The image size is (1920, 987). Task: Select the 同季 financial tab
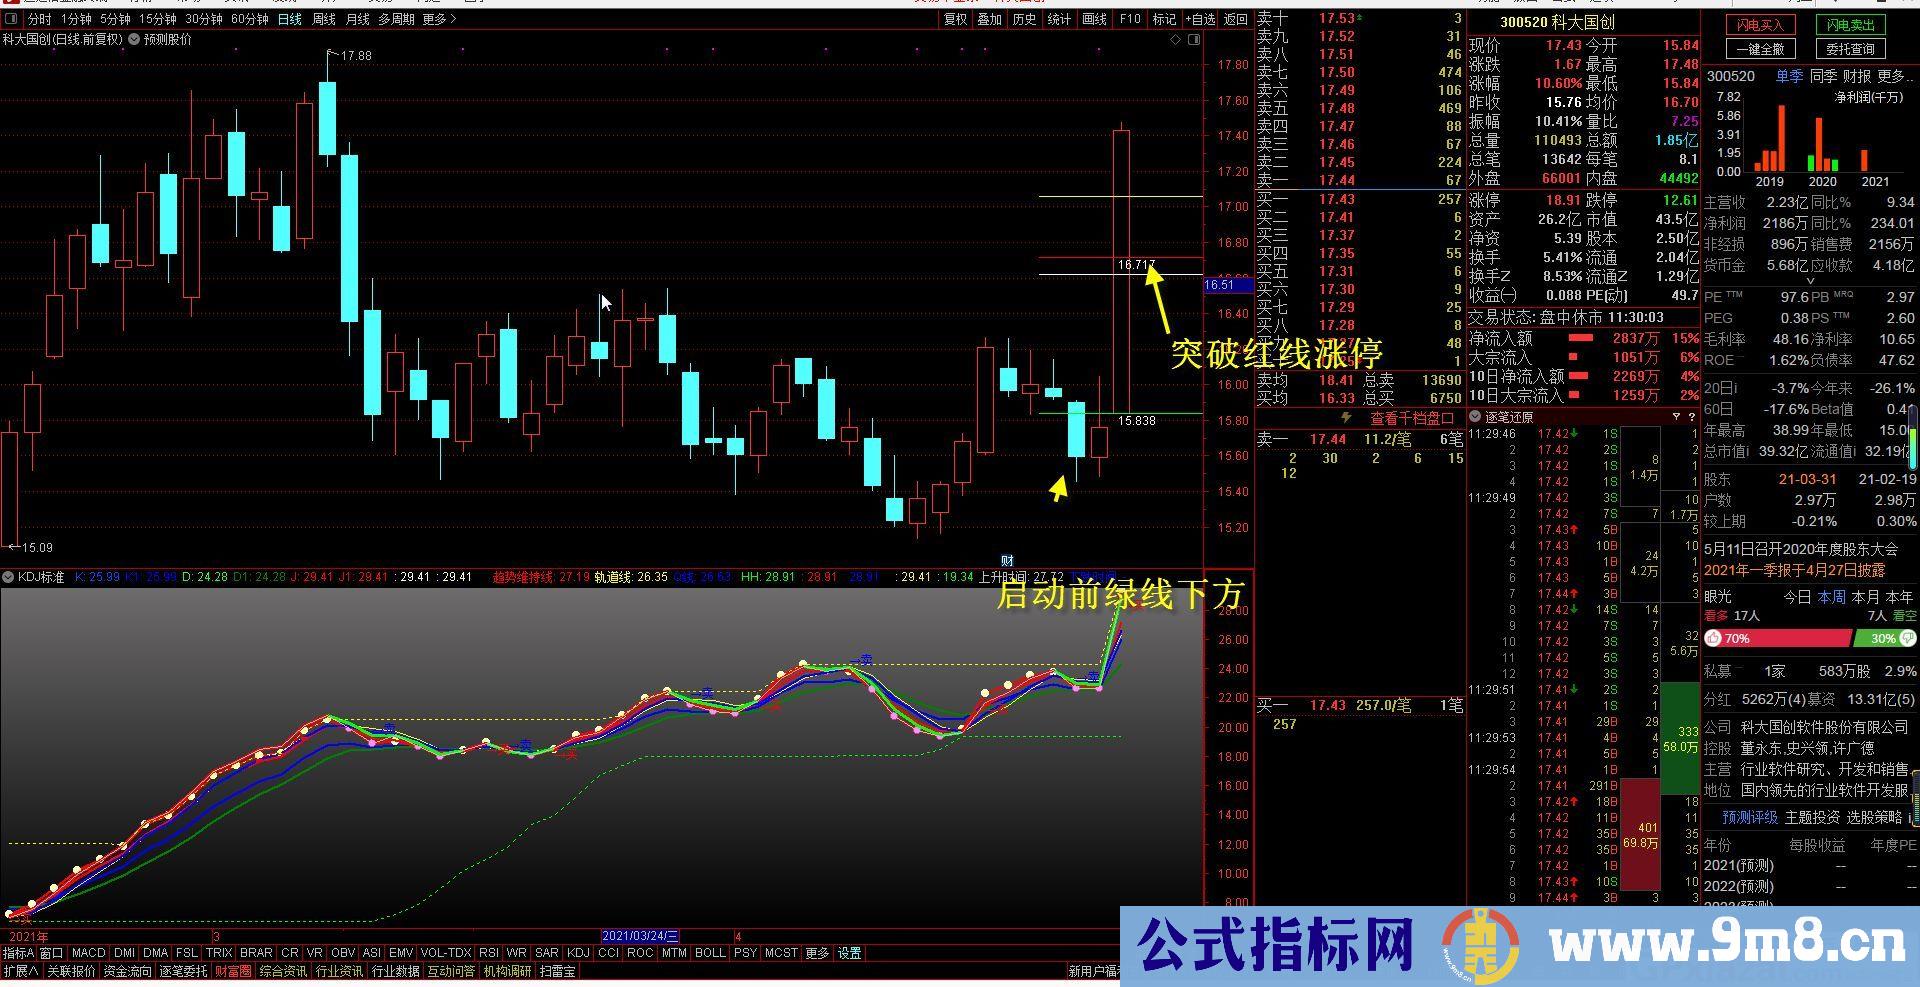pos(1823,76)
